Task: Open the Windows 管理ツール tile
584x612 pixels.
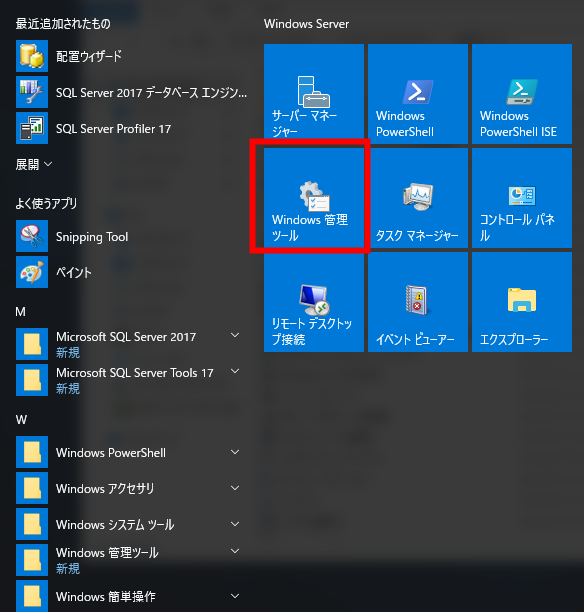Action: point(314,198)
